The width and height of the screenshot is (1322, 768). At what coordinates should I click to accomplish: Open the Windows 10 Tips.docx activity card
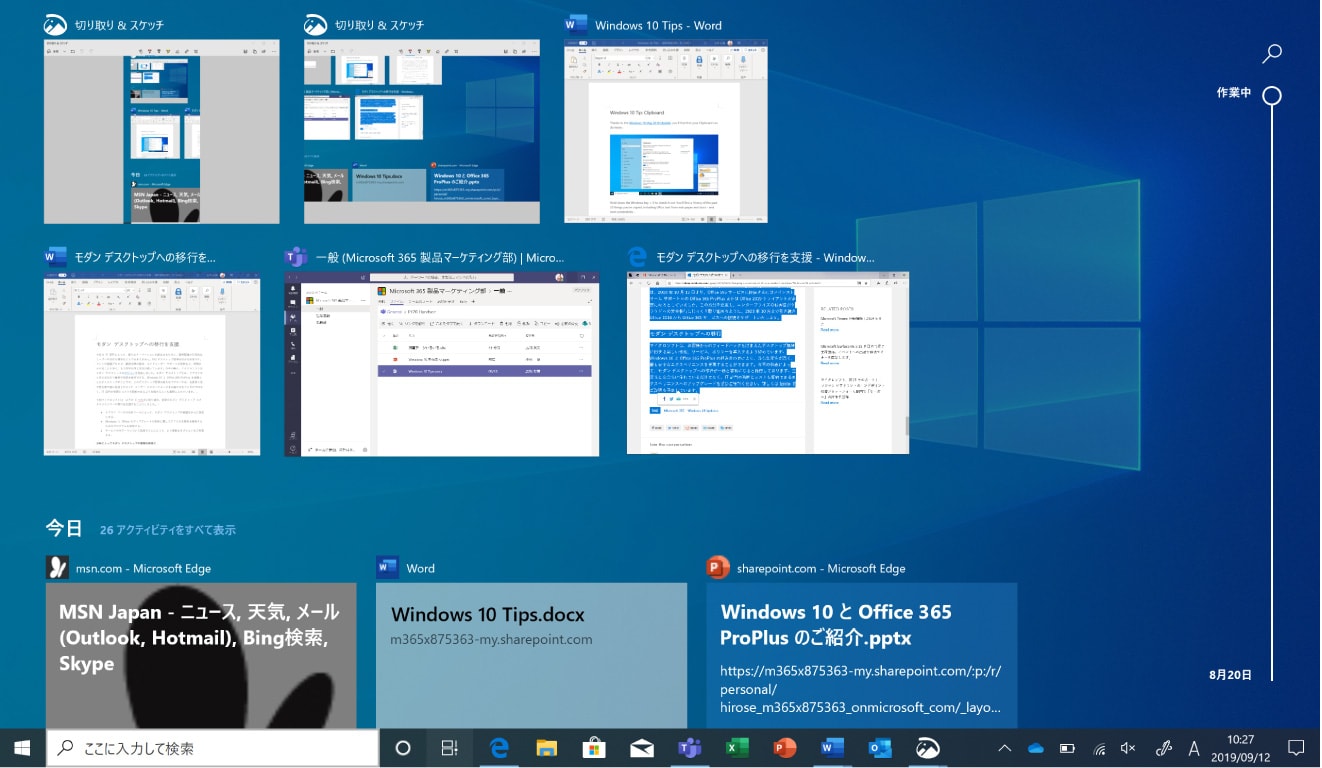[531, 655]
